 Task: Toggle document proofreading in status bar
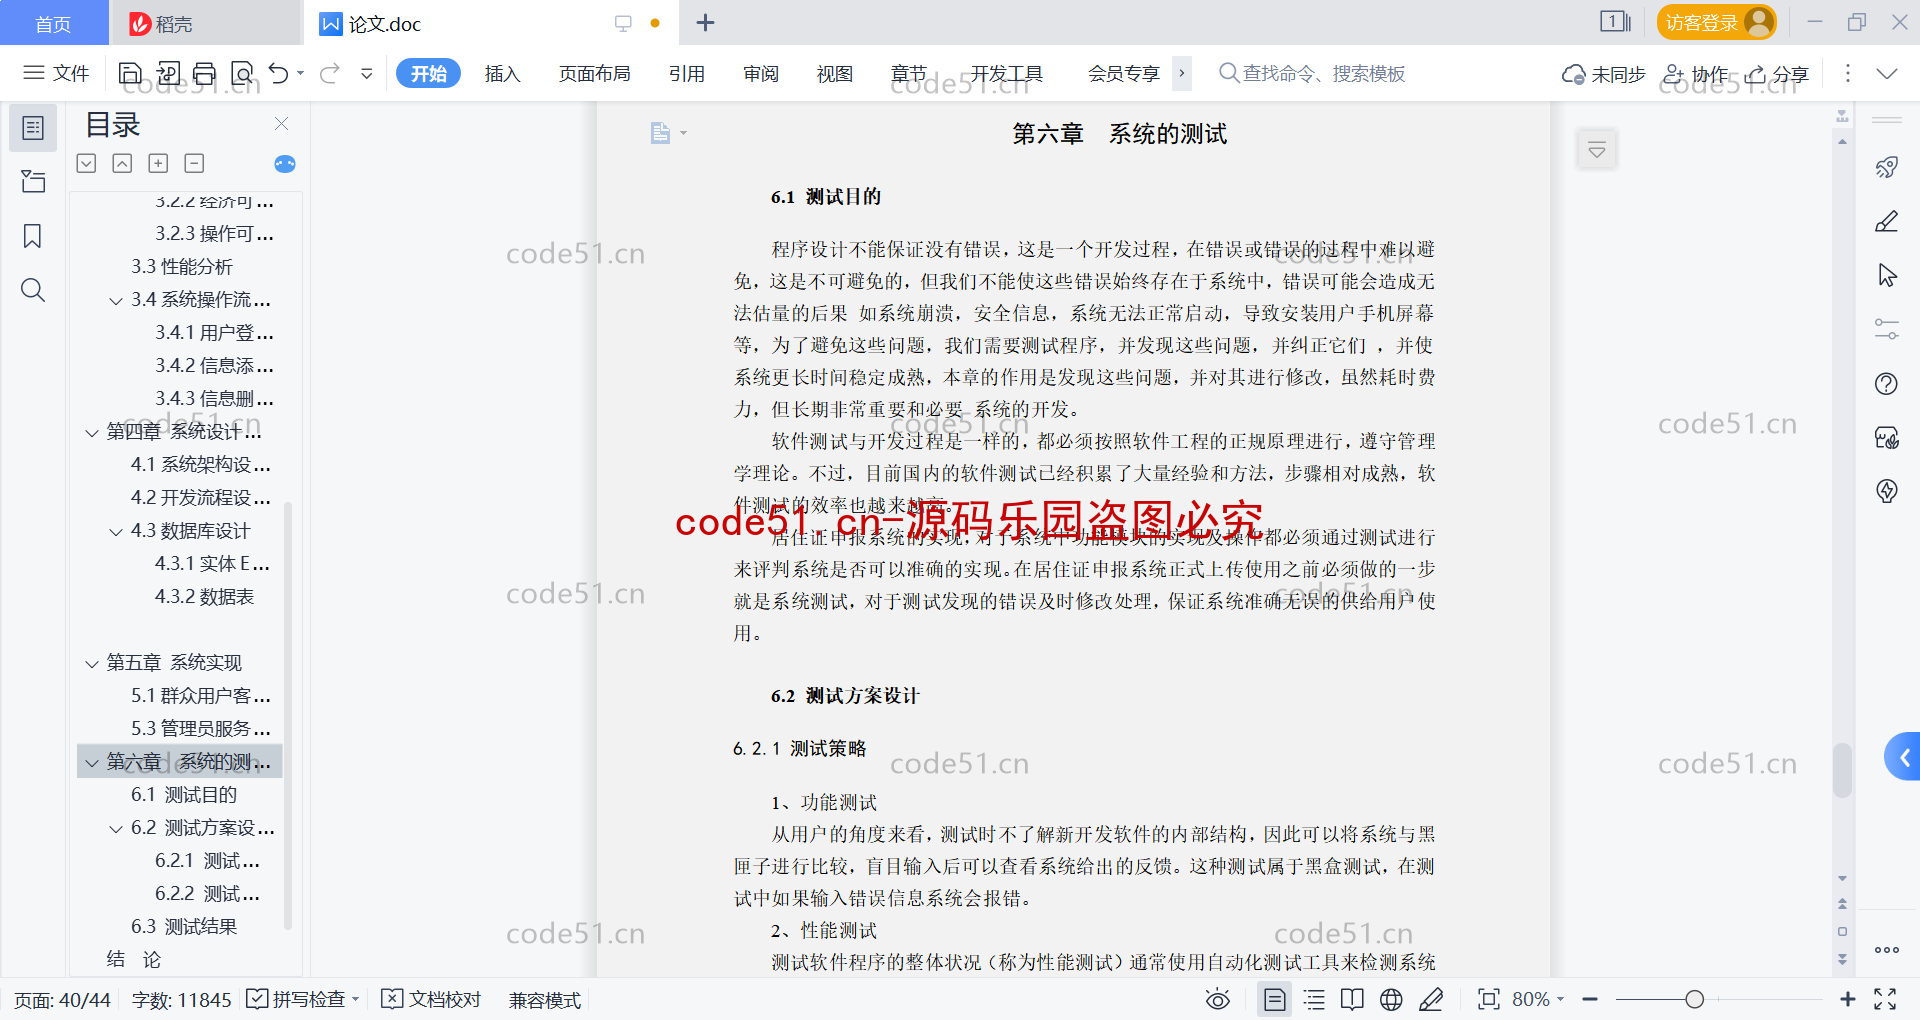[432, 999]
